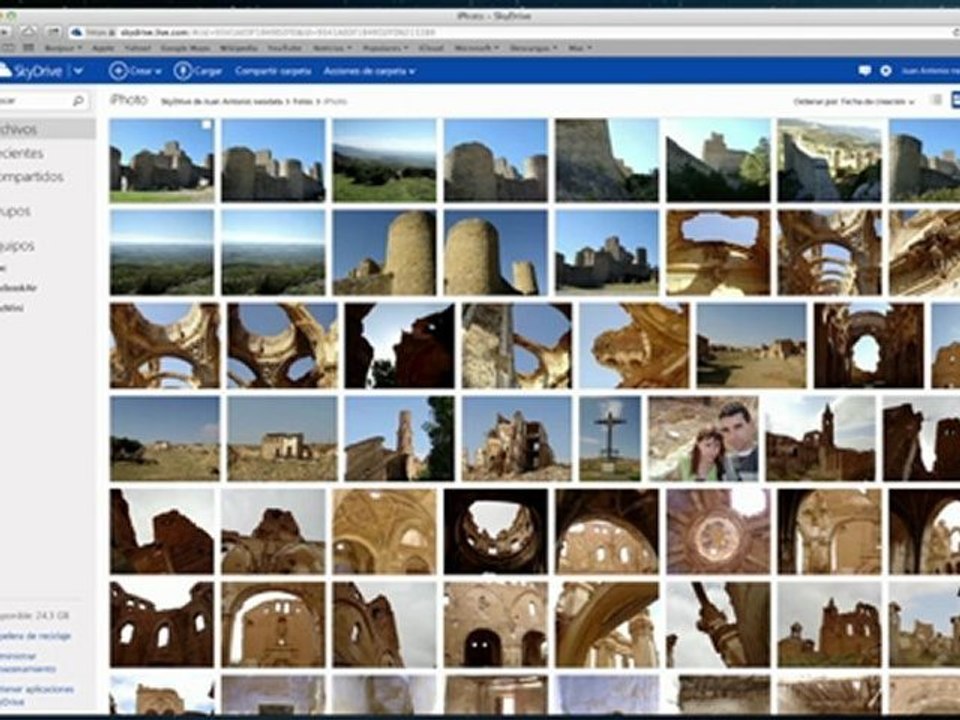Open the Google Maps bookmark
The width and height of the screenshot is (960, 720).
185,47
